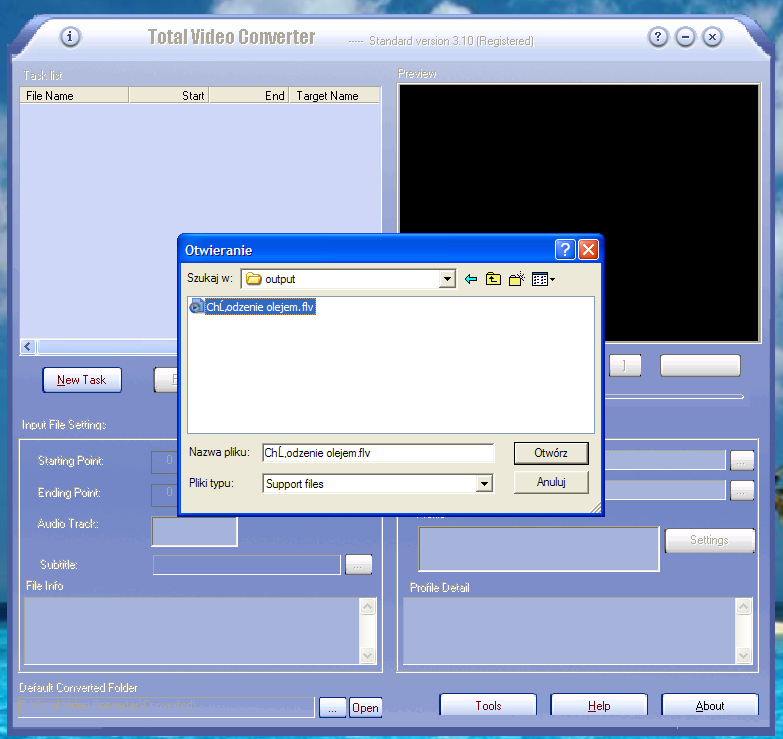Click the black Preview video area
783x739 pixels.
tap(579, 213)
